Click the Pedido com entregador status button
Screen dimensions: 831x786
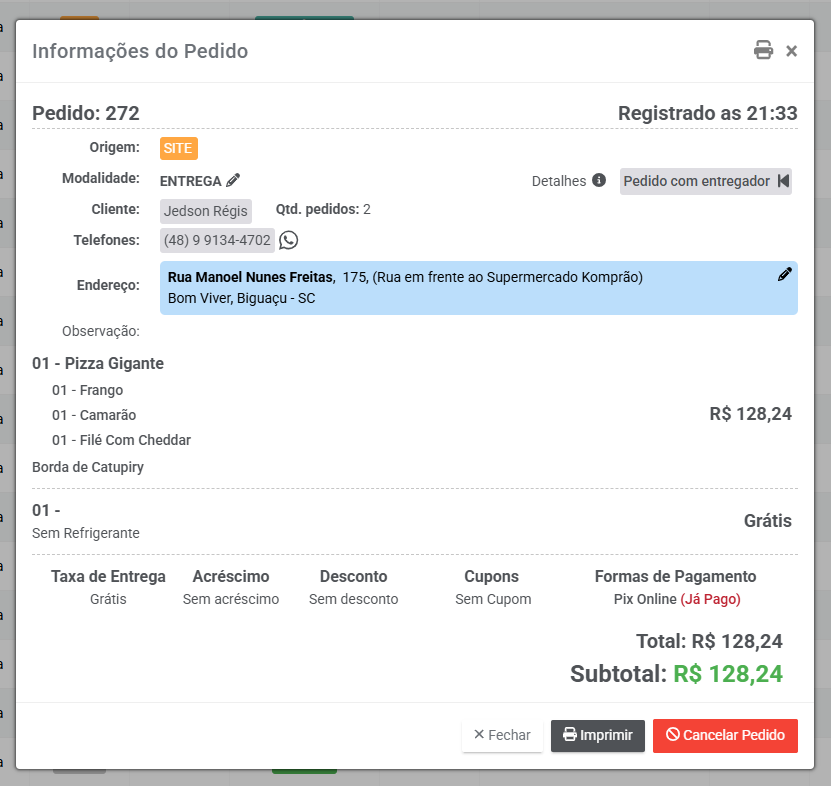click(x=697, y=181)
